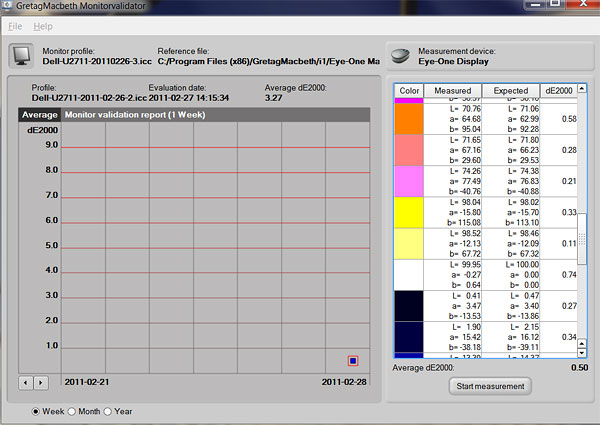Click lower scroll up arrow in table
Viewport: 600px width, 425px height.
coord(582,344)
